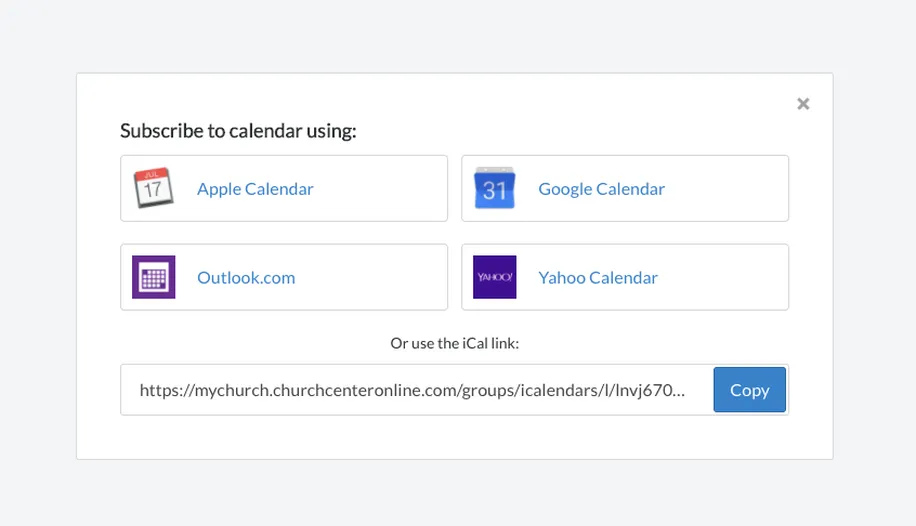Open the Google Calendar text link
916x526 pixels.
point(601,189)
